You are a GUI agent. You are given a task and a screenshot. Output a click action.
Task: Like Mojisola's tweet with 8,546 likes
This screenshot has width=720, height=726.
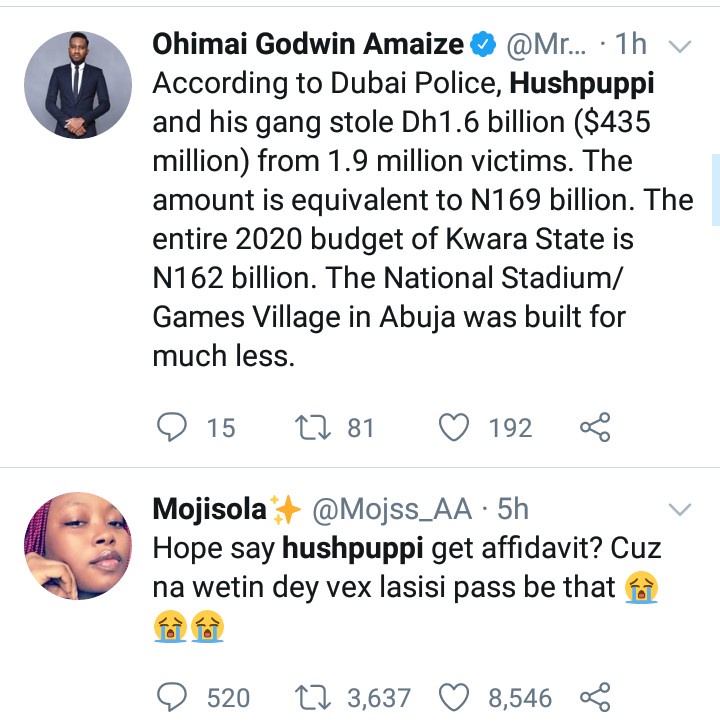pos(455,697)
